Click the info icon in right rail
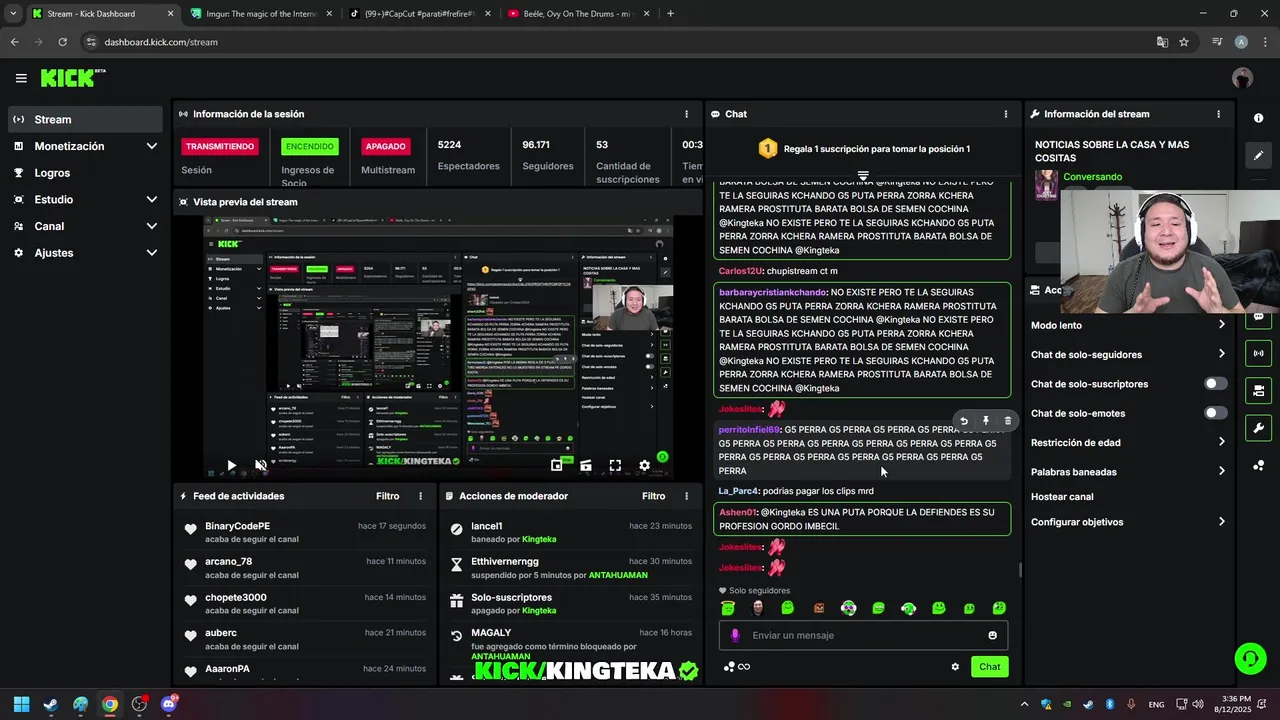The height and width of the screenshot is (720, 1280). (1258, 118)
